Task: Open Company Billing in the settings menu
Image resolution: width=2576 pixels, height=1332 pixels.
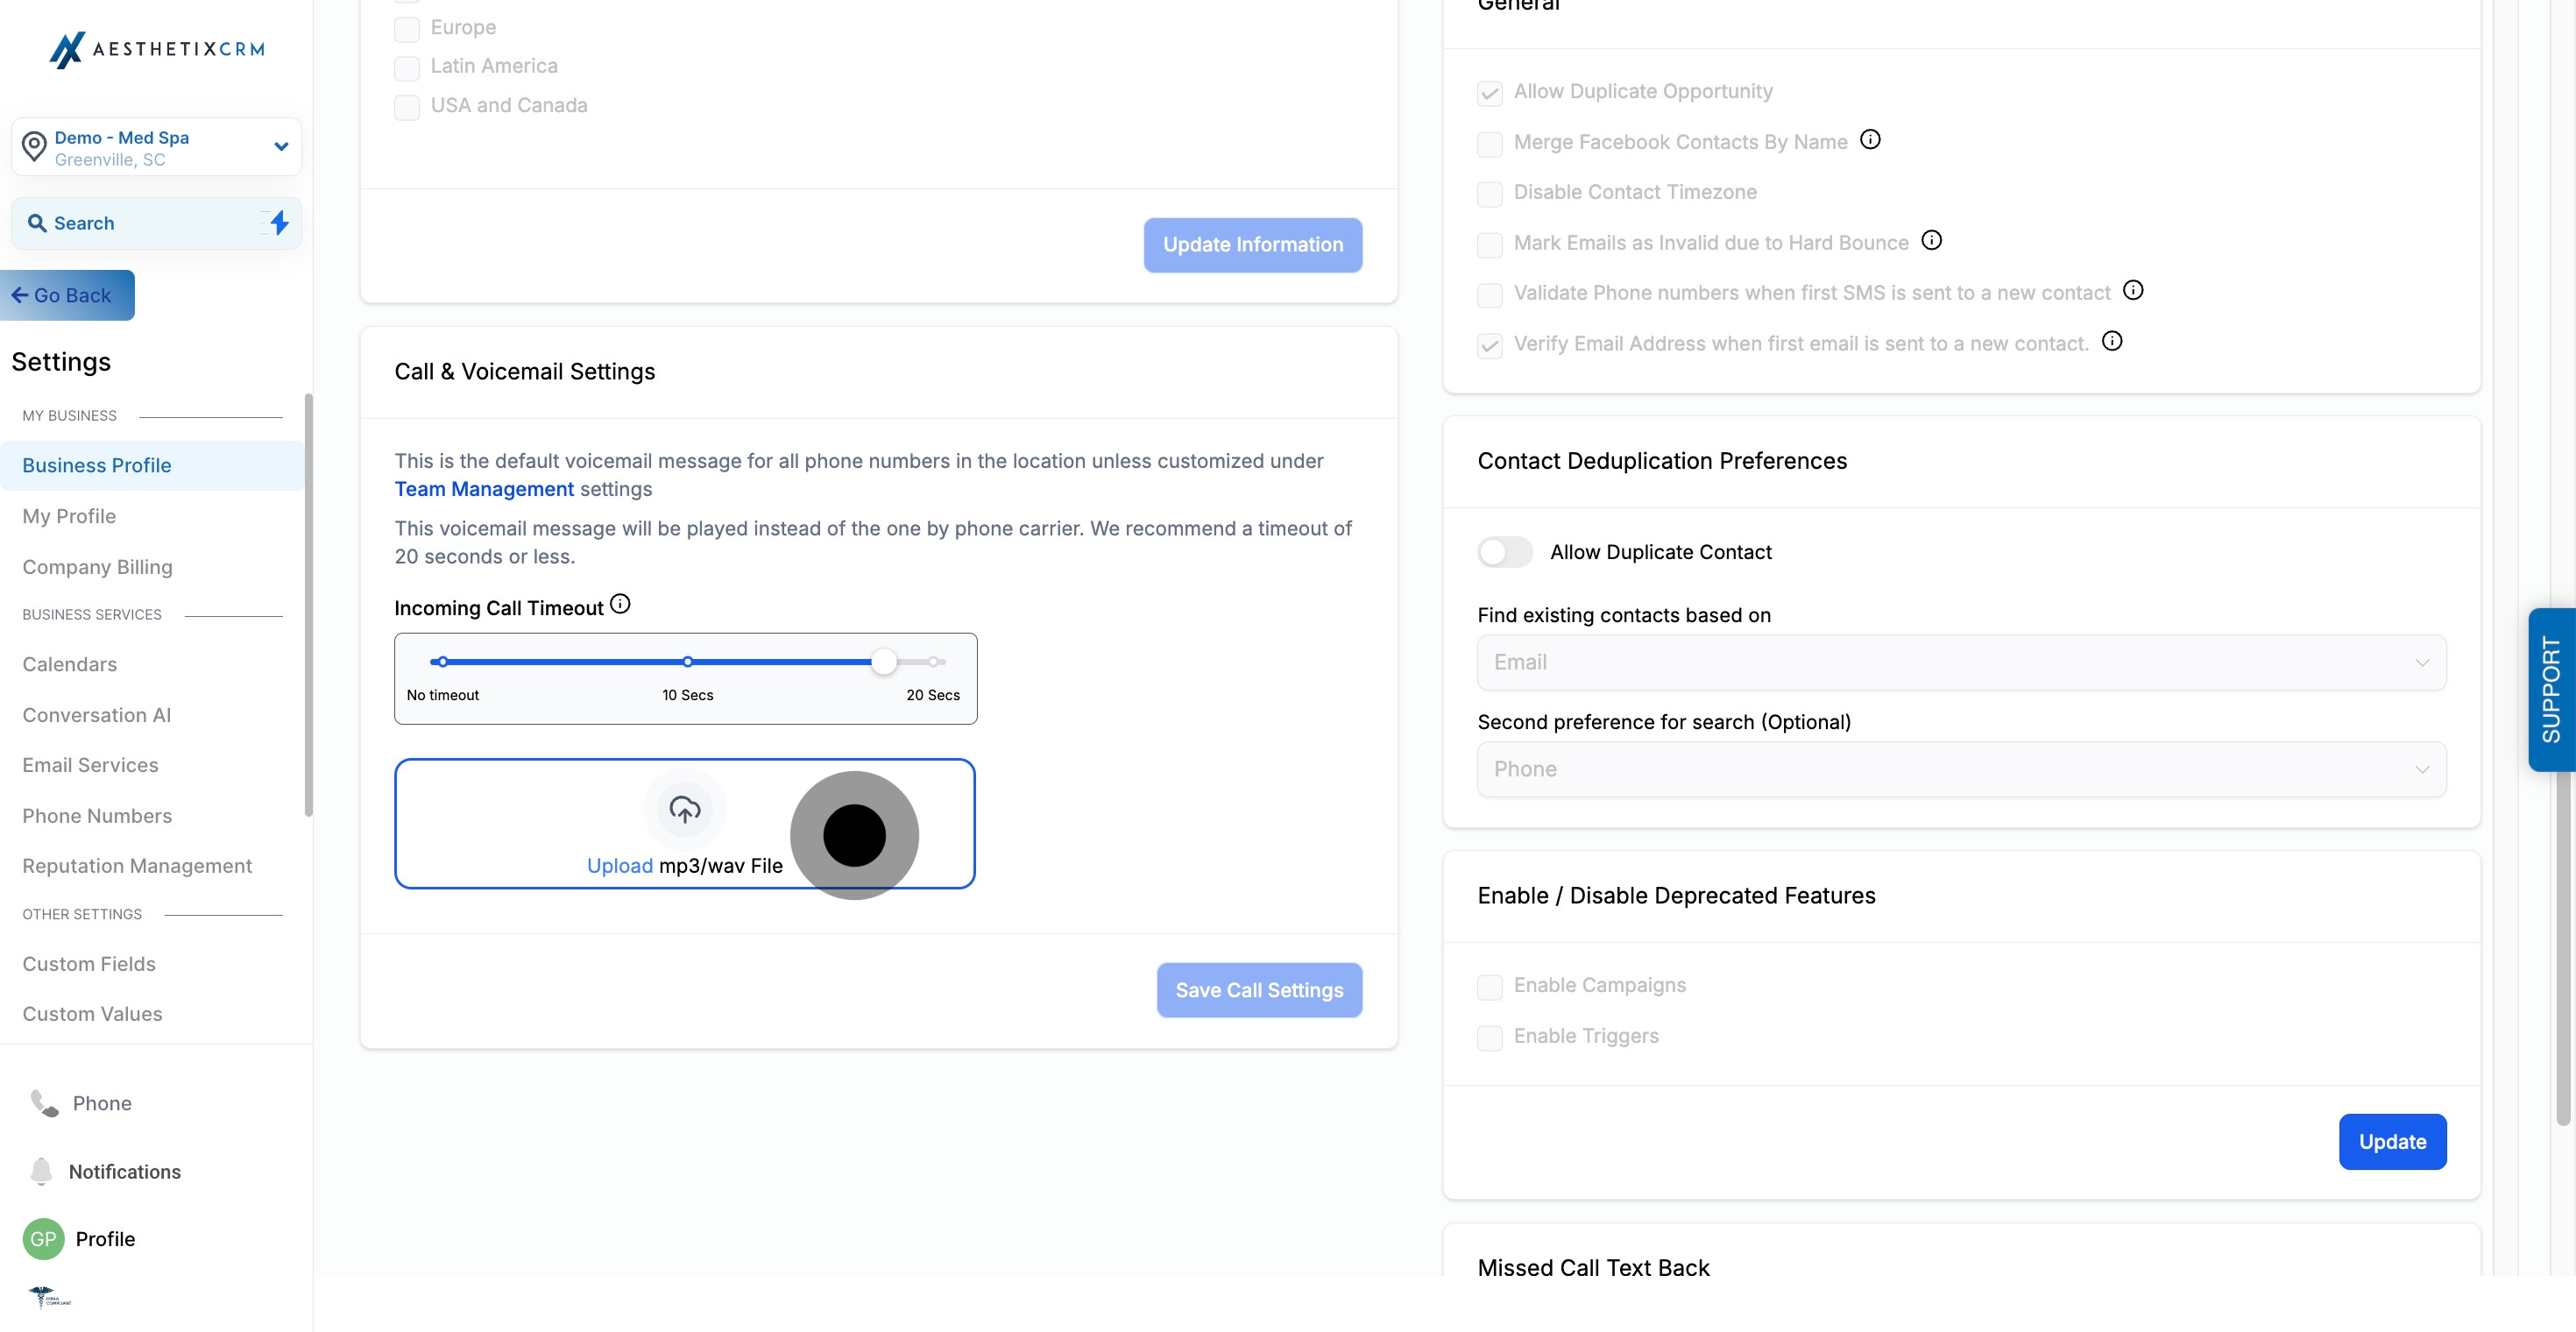Action: coord(97,567)
